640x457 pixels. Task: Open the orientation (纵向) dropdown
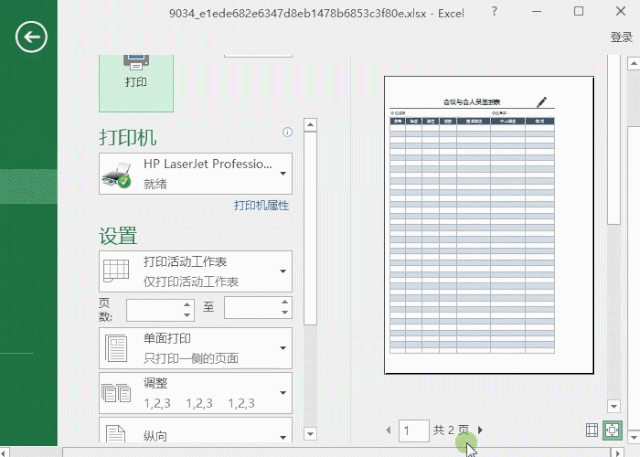click(x=196, y=430)
